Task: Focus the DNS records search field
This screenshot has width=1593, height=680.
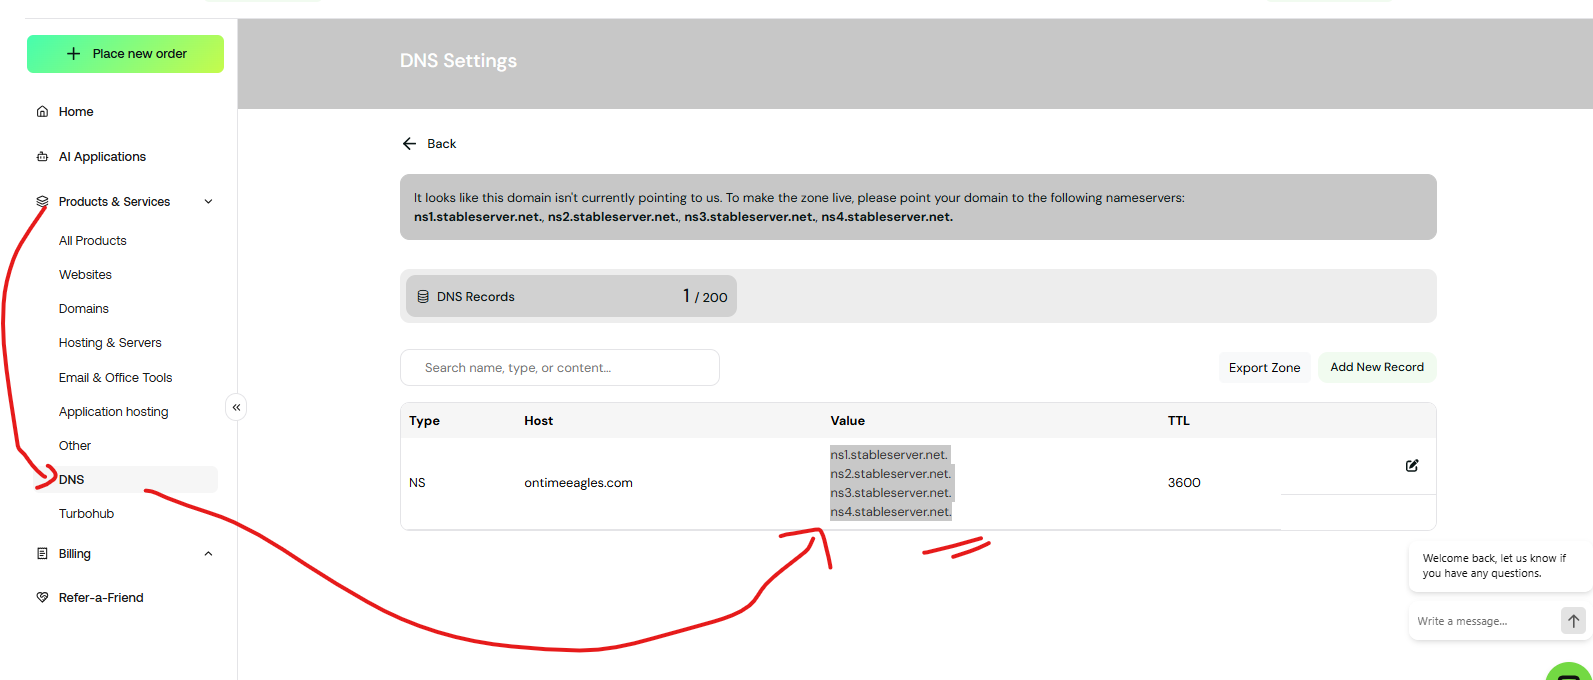Action: pyautogui.click(x=560, y=368)
